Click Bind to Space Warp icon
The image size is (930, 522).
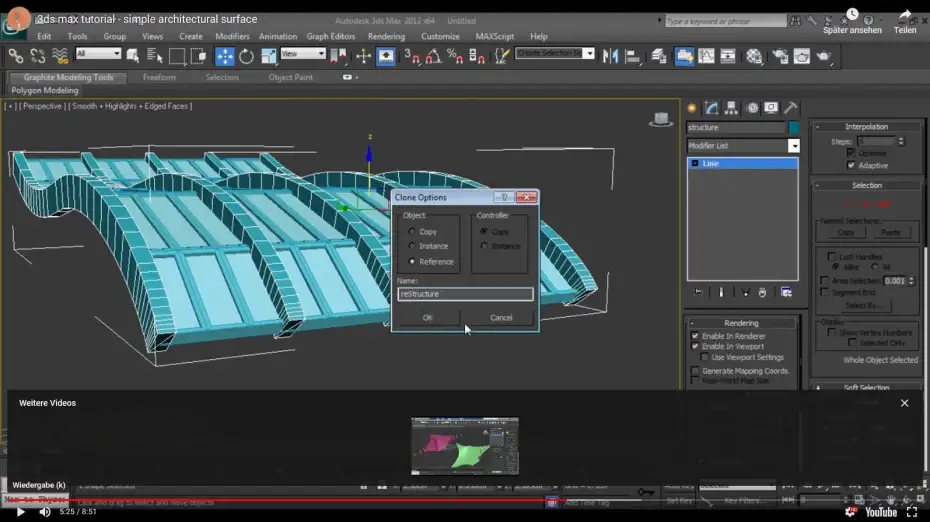[59, 56]
